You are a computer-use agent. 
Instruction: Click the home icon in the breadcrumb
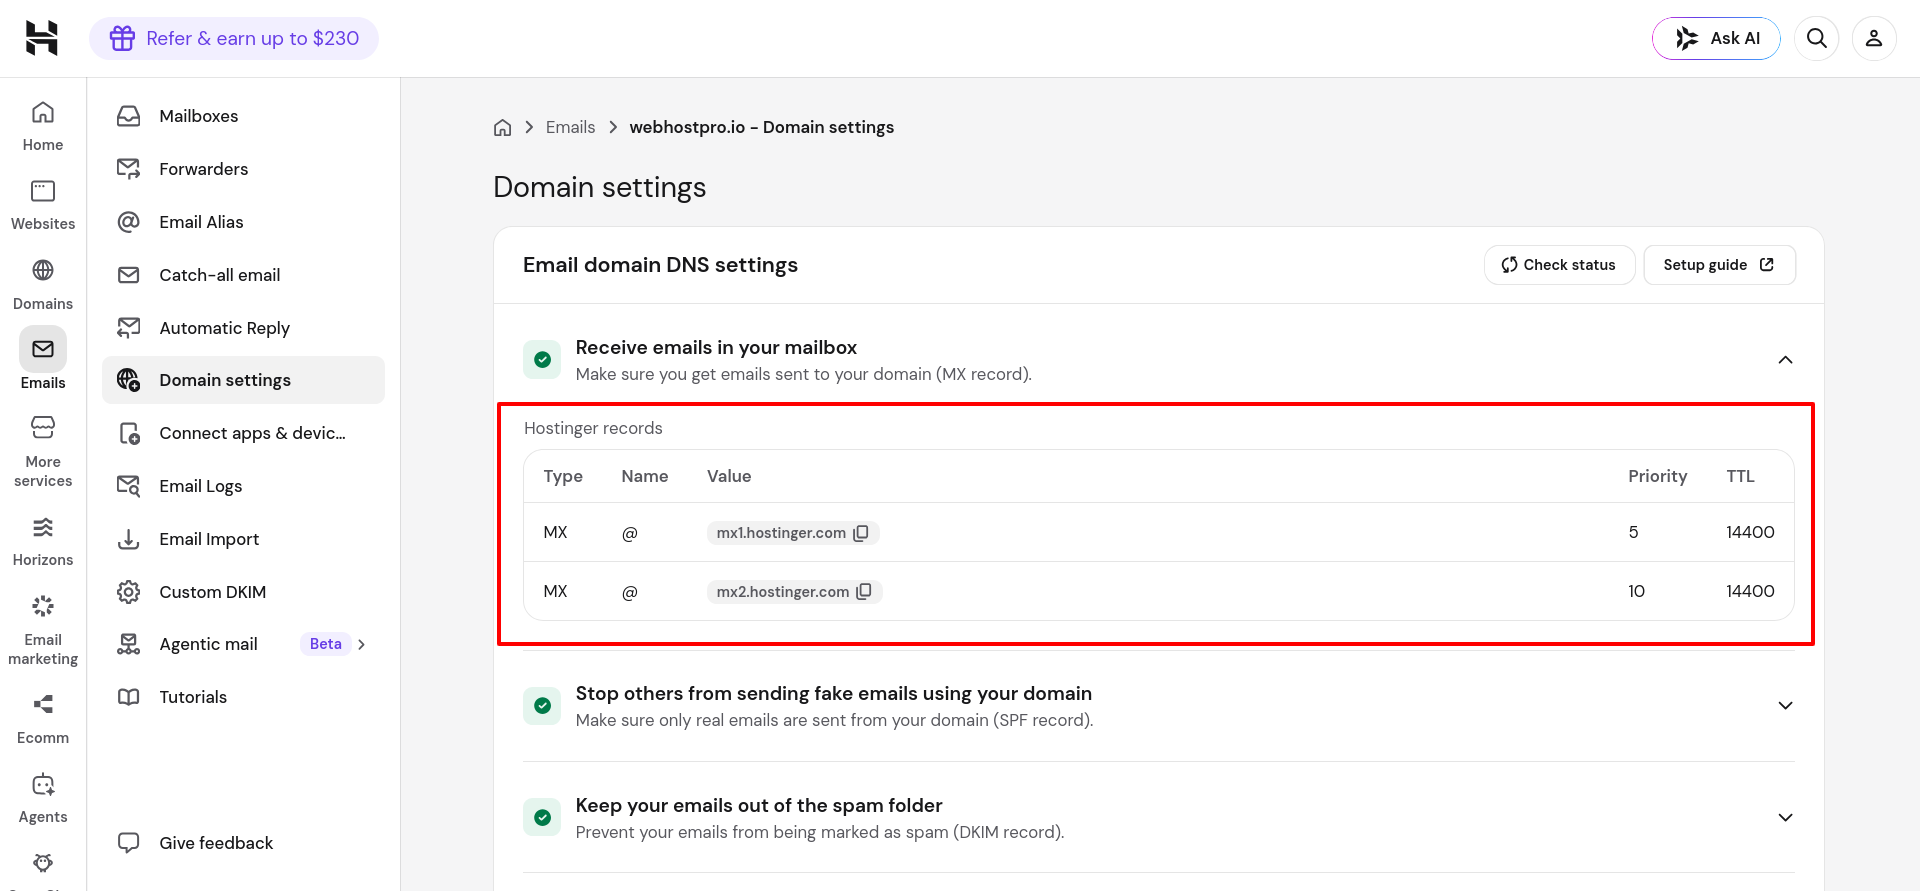503,127
